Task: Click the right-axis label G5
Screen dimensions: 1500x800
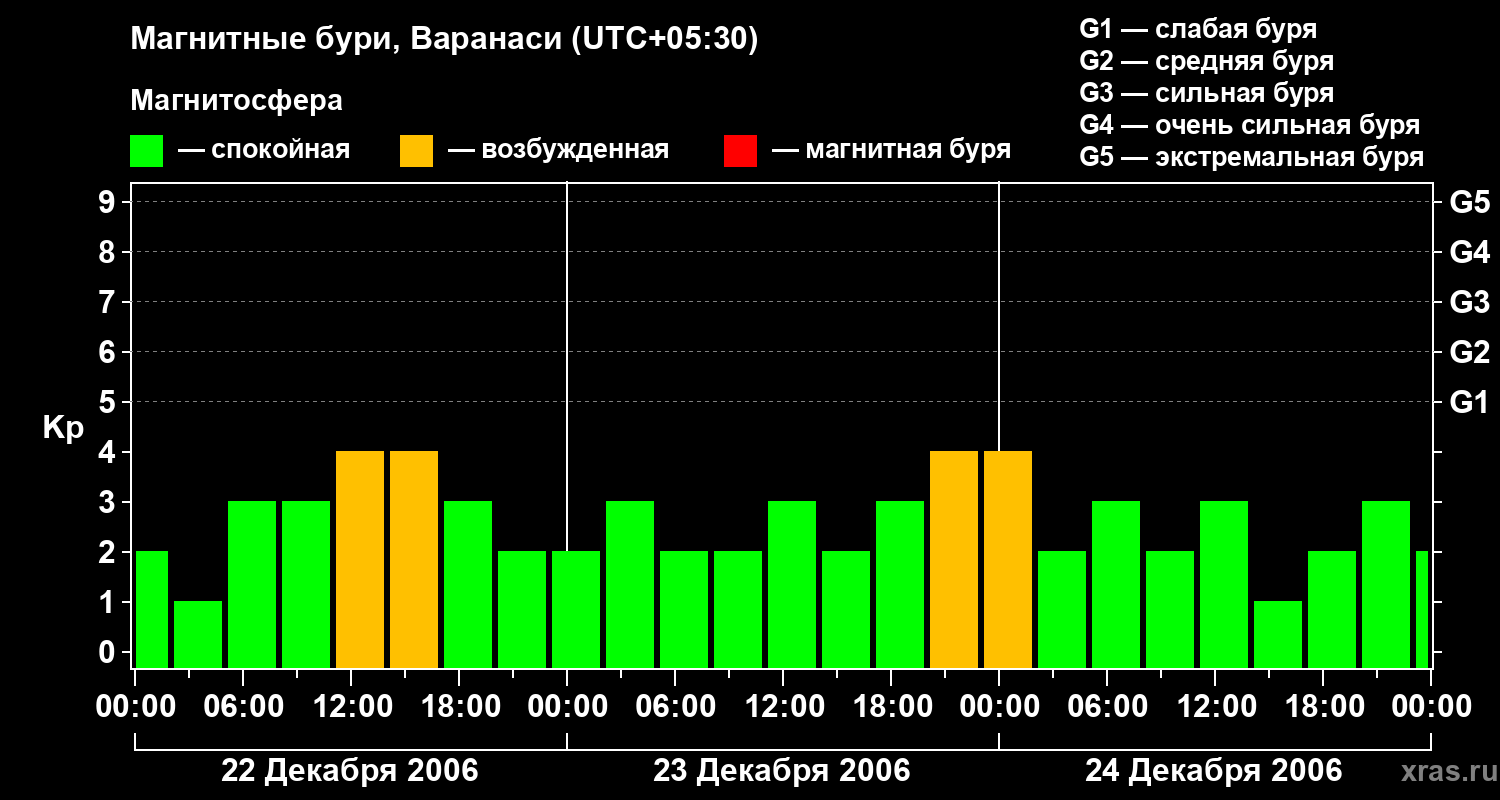Action: [1469, 202]
